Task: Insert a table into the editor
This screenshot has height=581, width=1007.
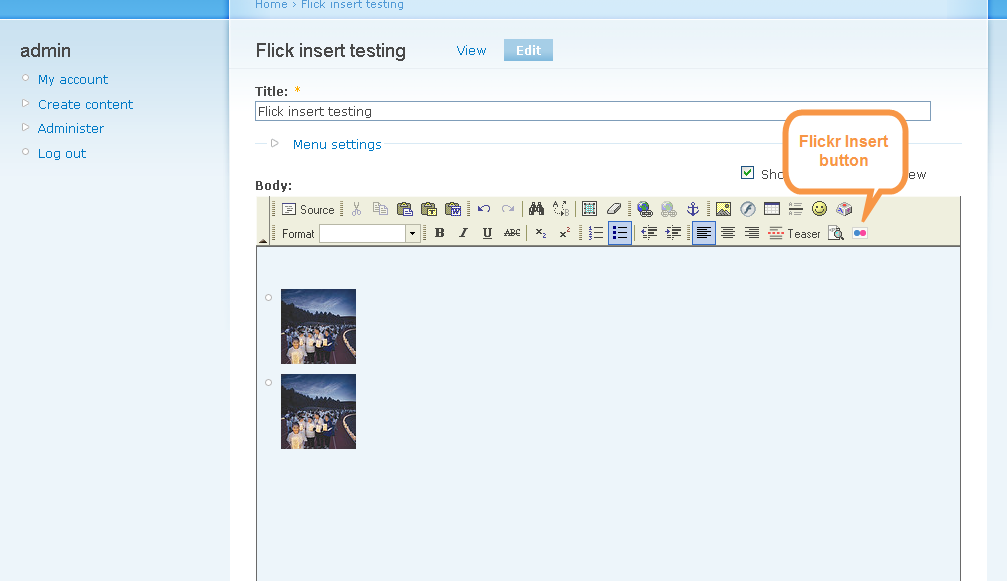Action: tap(771, 209)
